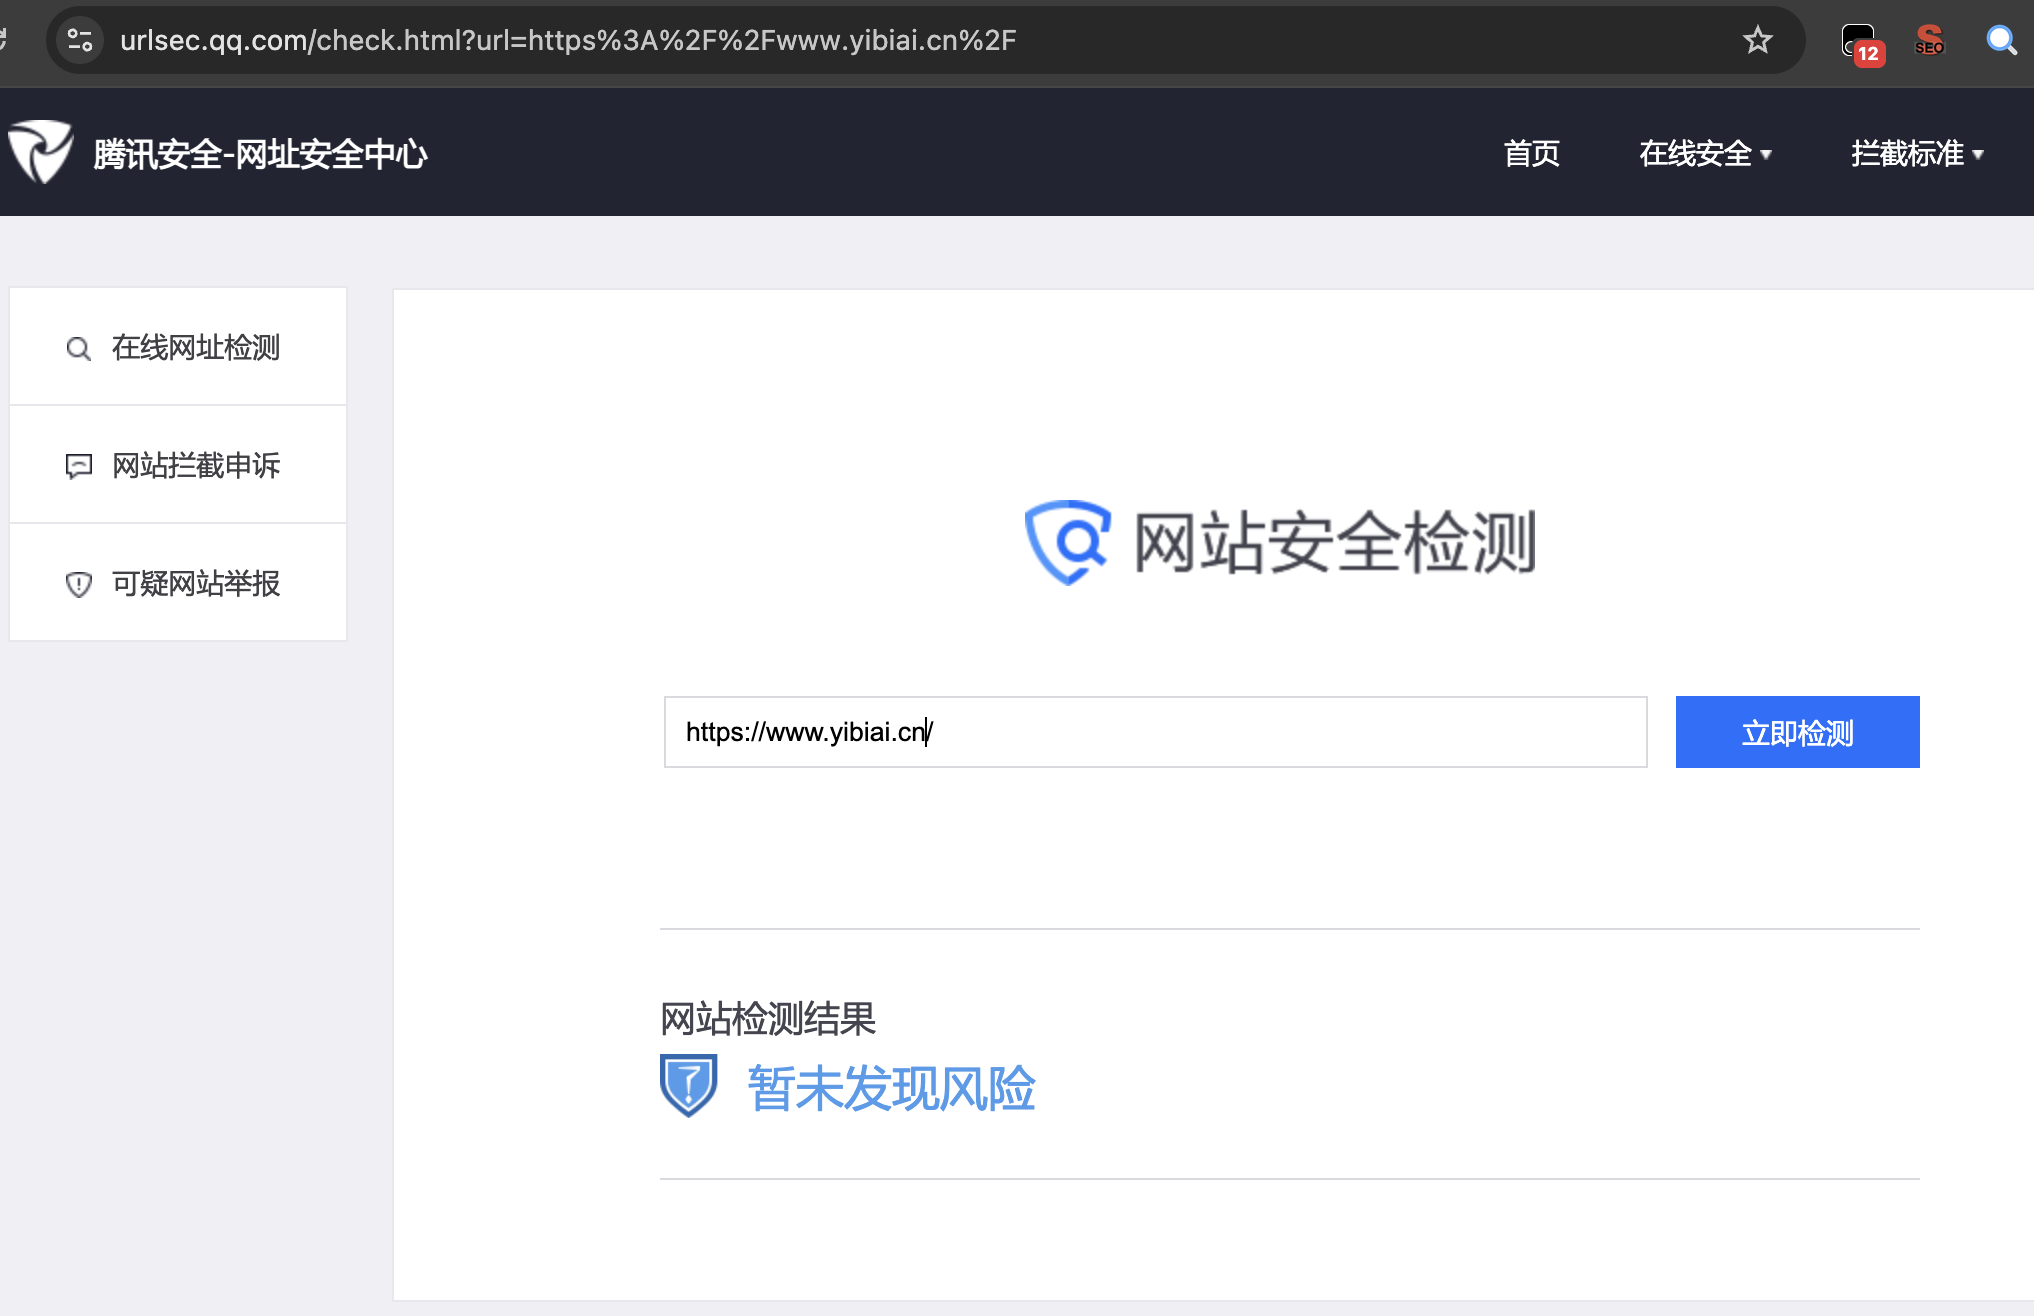The width and height of the screenshot is (2034, 1316).
Task: Click the magnifier extension icon in toolbar
Action: tap(2000, 40)
